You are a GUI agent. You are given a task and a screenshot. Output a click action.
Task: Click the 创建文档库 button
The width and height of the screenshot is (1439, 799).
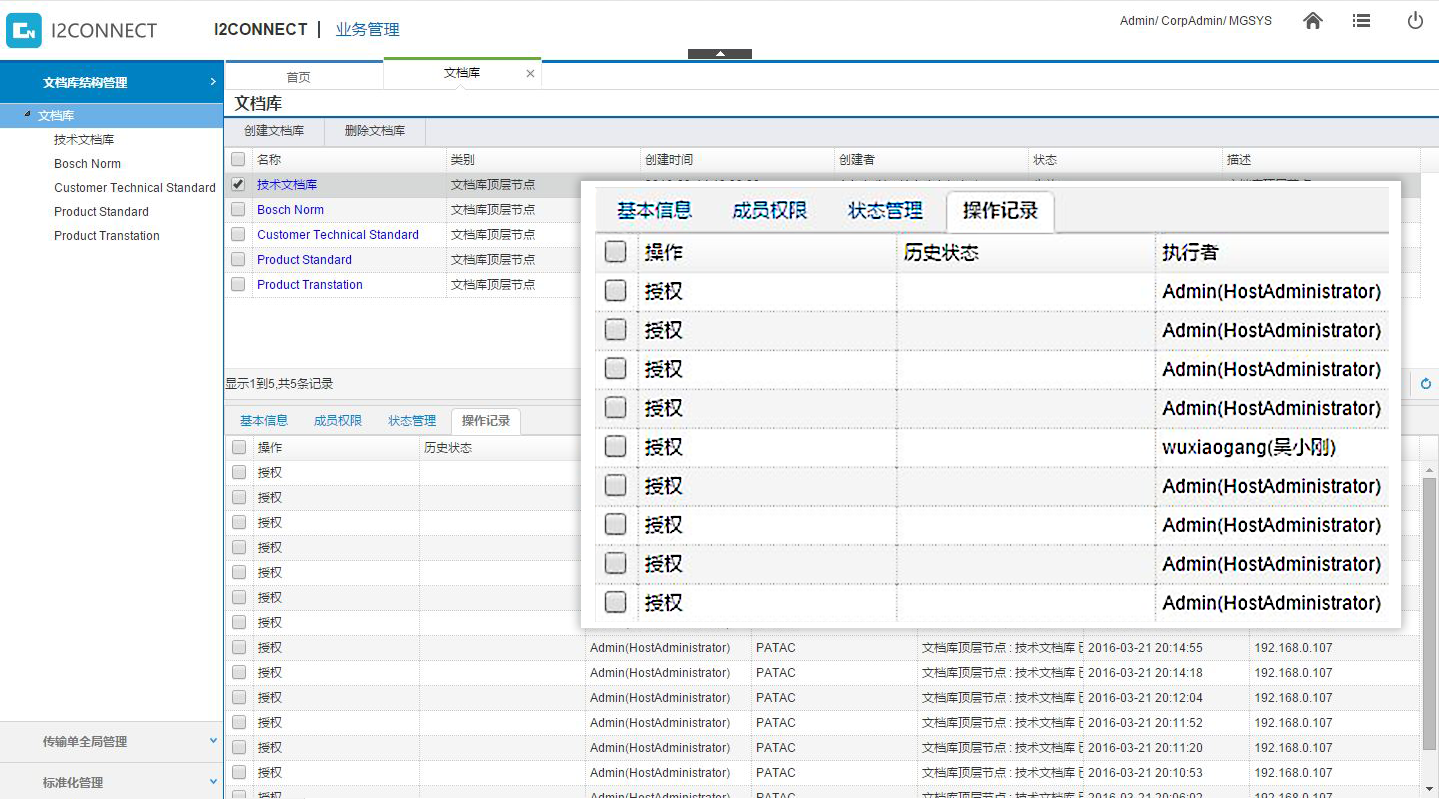click(x=274, y=131)
